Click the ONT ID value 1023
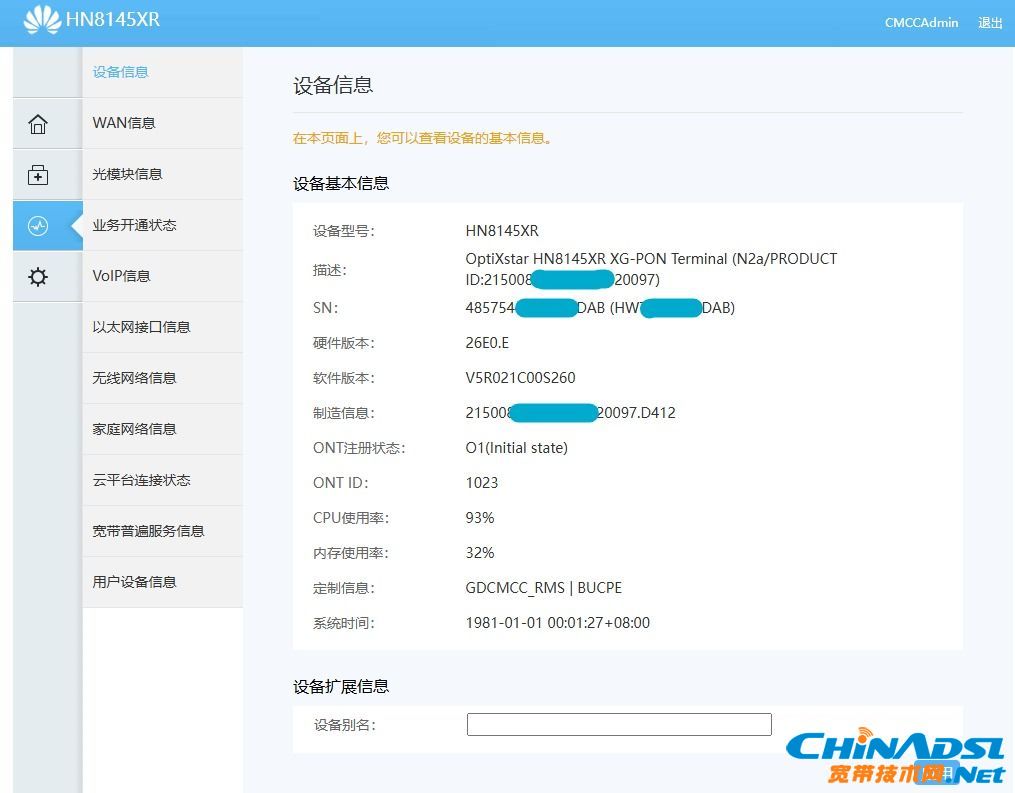The width and height of the screenshot is (1015, 793). [x=482, y=483]
